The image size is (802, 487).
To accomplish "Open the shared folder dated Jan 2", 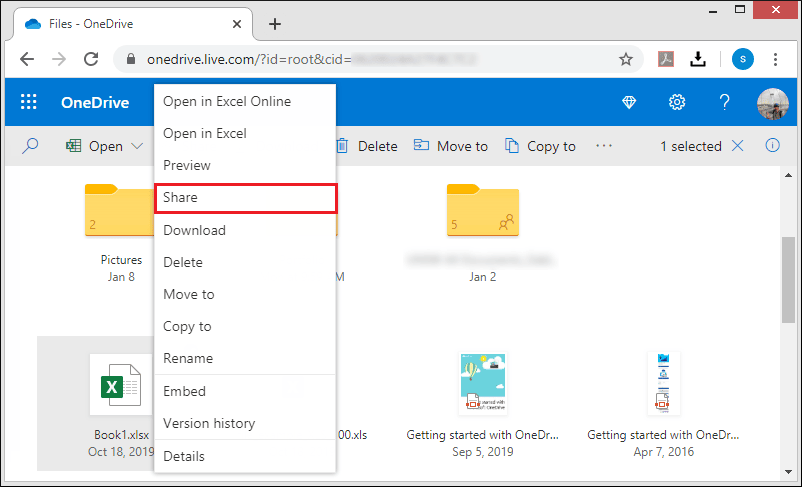I will click(x=483, y=210).
